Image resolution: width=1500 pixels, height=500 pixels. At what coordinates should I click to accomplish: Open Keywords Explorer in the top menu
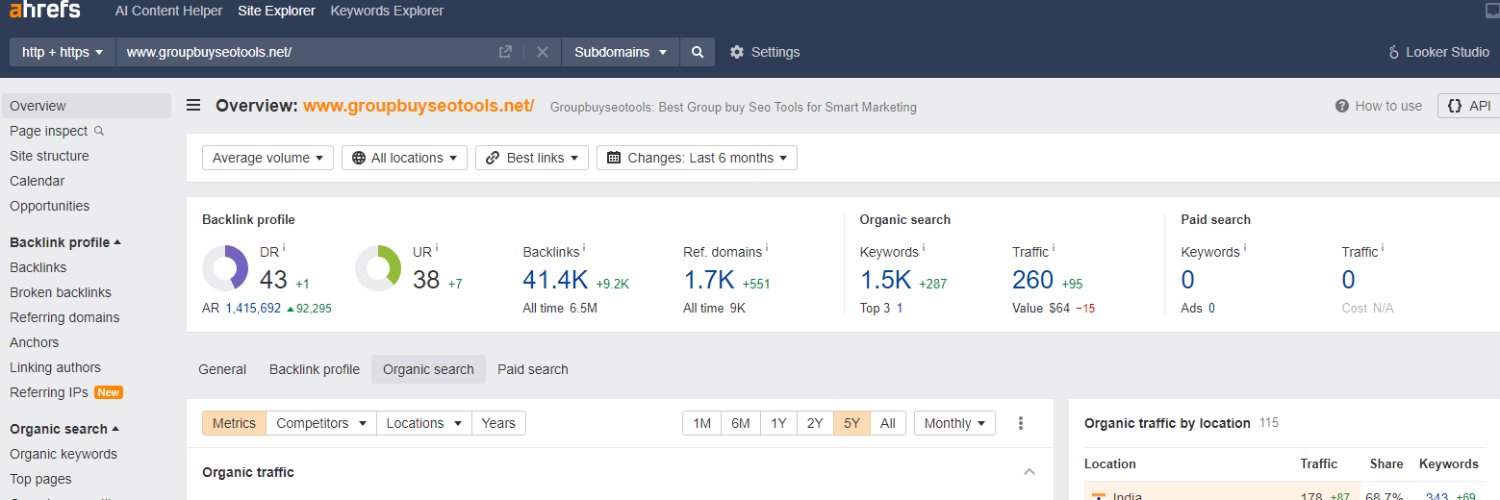tap(387, 11)
